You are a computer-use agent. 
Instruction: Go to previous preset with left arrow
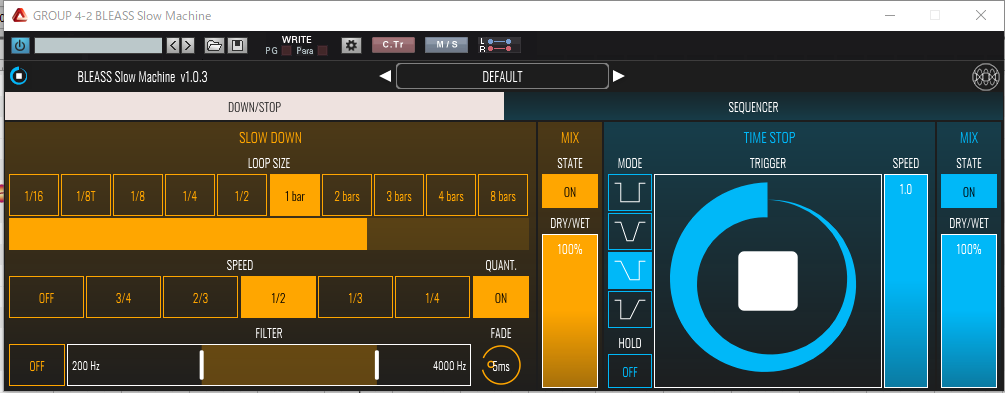click(385, 76)
